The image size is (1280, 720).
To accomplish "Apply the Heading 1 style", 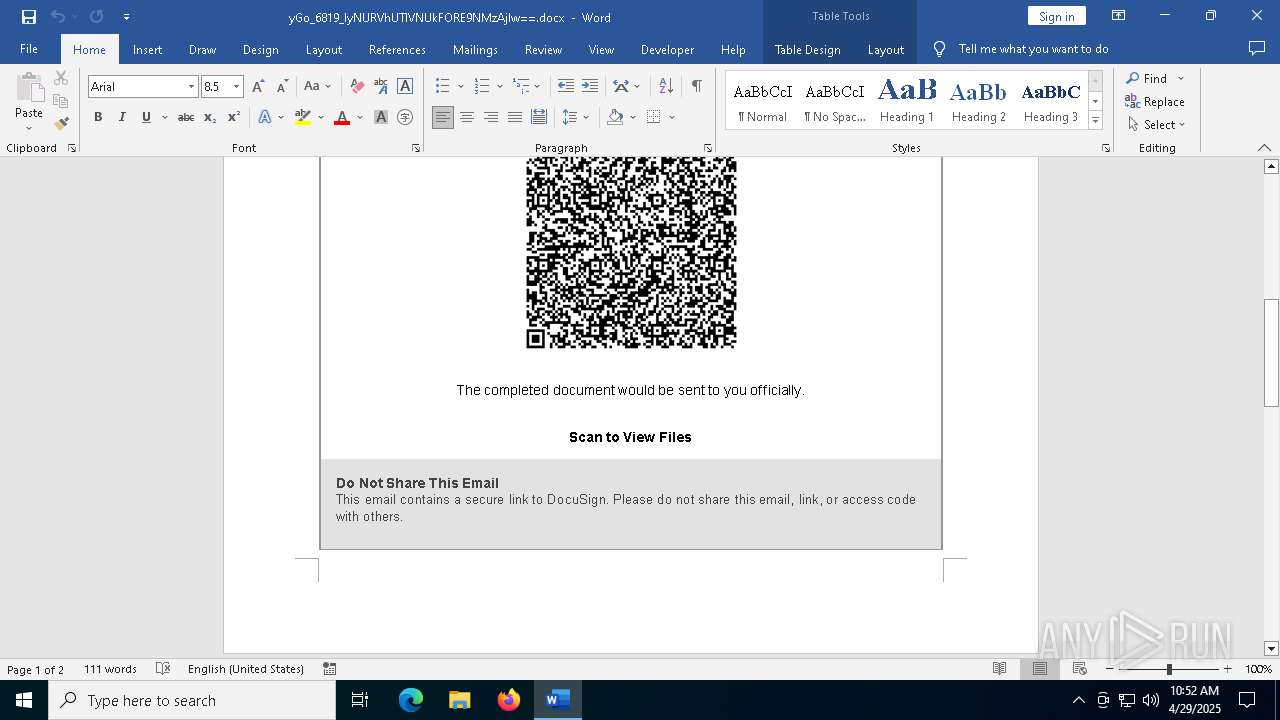I will [907, 101].
